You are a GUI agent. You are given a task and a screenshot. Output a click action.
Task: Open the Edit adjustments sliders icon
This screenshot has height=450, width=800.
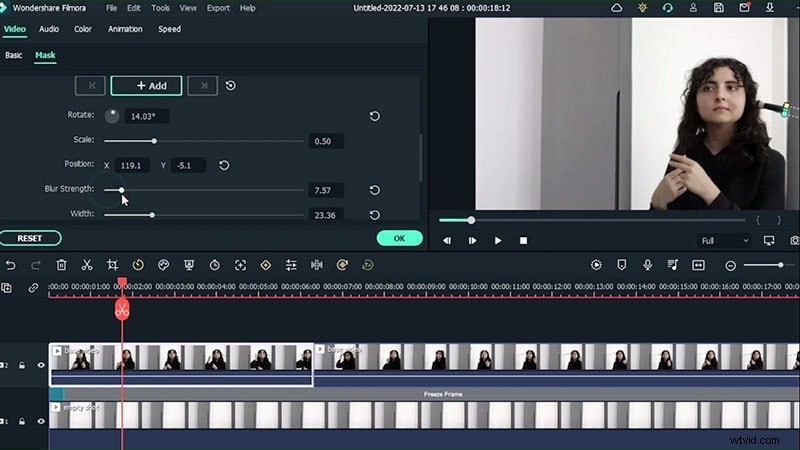(x=291, y=265)
